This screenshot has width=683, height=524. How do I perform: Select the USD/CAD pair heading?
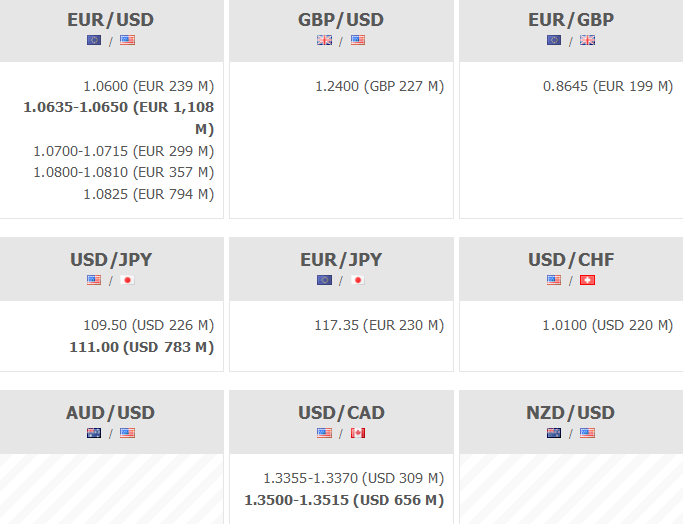341,413
